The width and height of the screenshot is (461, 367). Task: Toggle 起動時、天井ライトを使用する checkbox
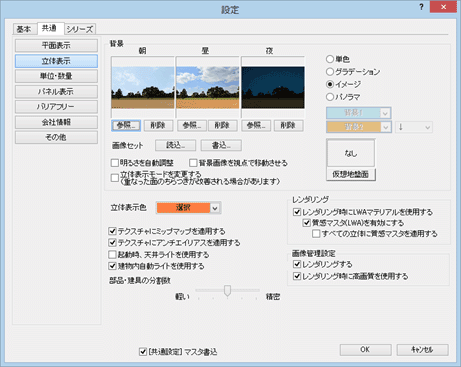tap(112, 255)
